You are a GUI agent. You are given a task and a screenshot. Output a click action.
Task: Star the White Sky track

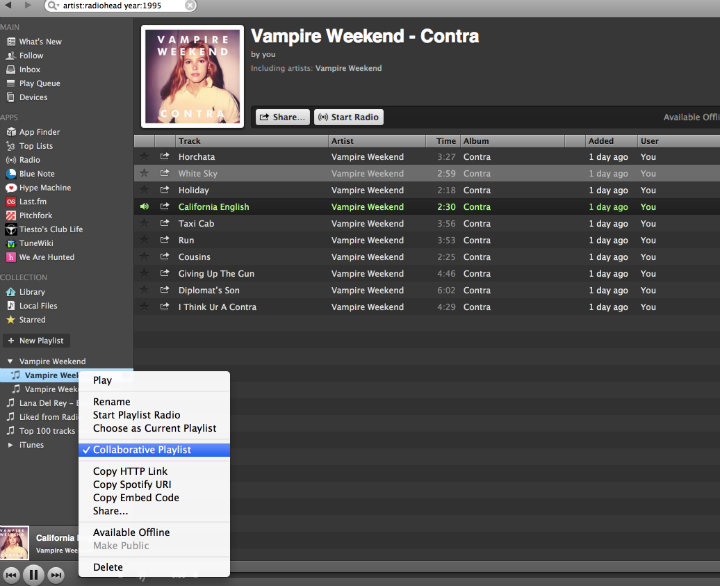[144, 173]
